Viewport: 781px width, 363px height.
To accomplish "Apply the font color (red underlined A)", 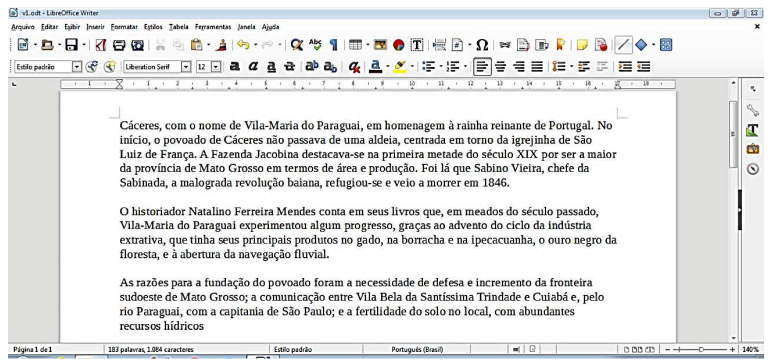I will tap(376, 67).
